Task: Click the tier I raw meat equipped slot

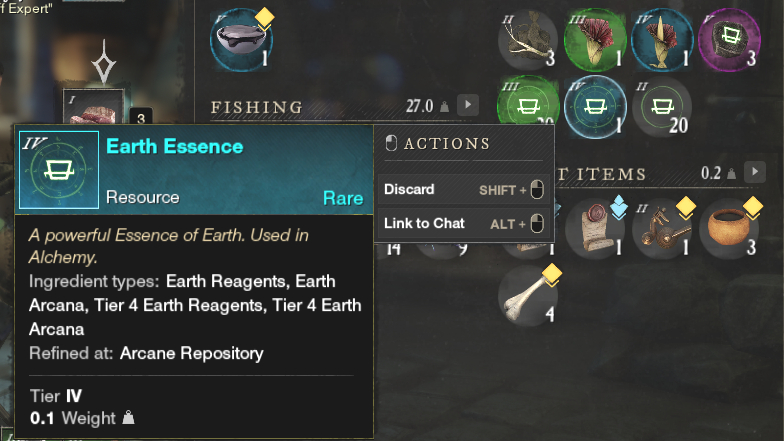Action: (x=94, y=107)
